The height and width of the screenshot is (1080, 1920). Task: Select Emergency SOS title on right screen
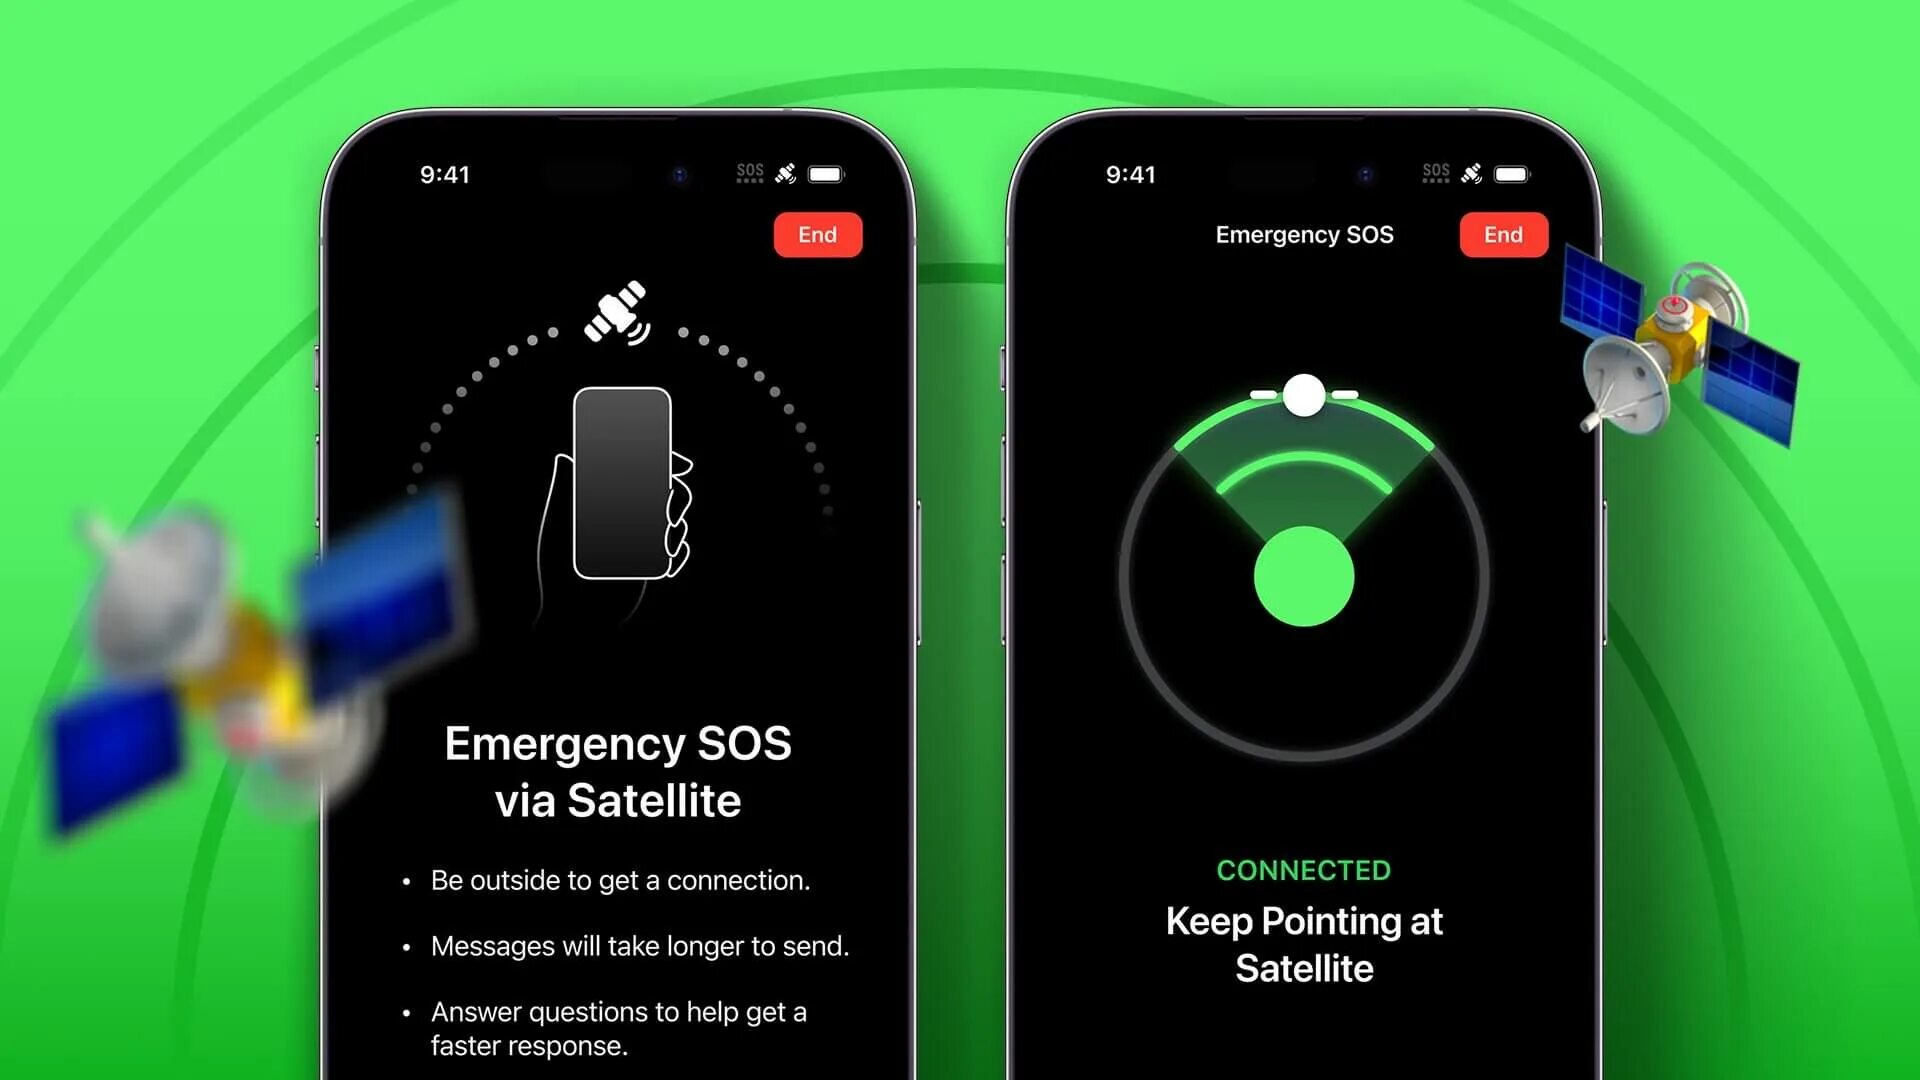coord(1305,235)
